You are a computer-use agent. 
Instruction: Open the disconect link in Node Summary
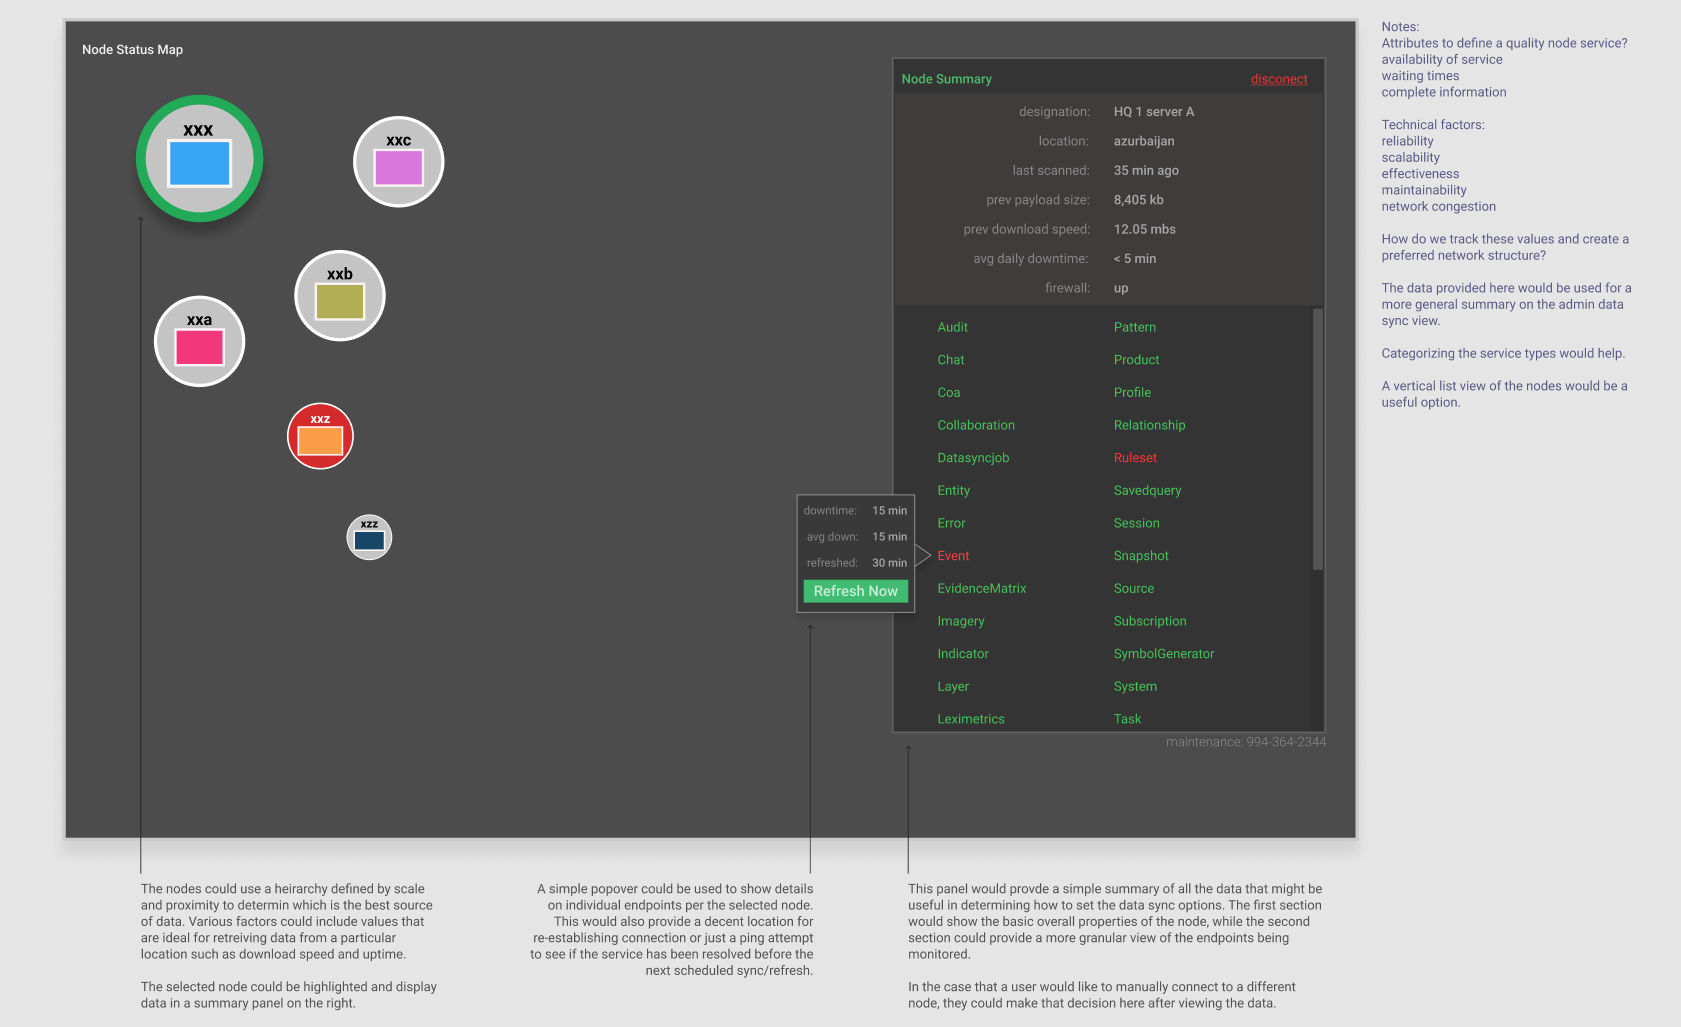click(1279, 78)
